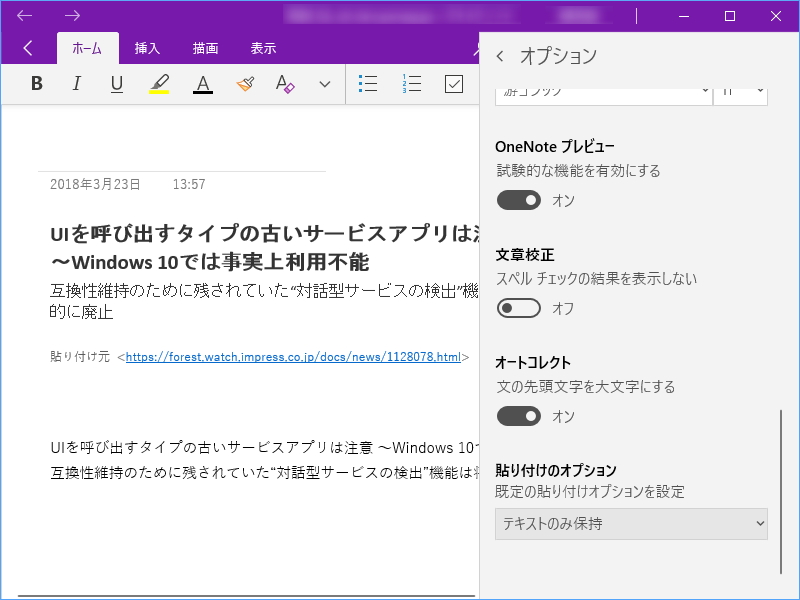Change font size with the size dropdown

point(740,91)
